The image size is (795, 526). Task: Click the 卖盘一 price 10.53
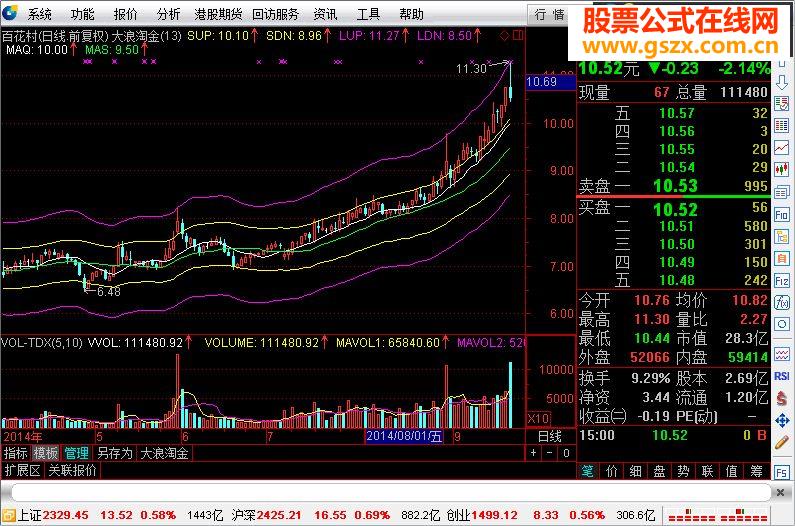pos(675,186)
